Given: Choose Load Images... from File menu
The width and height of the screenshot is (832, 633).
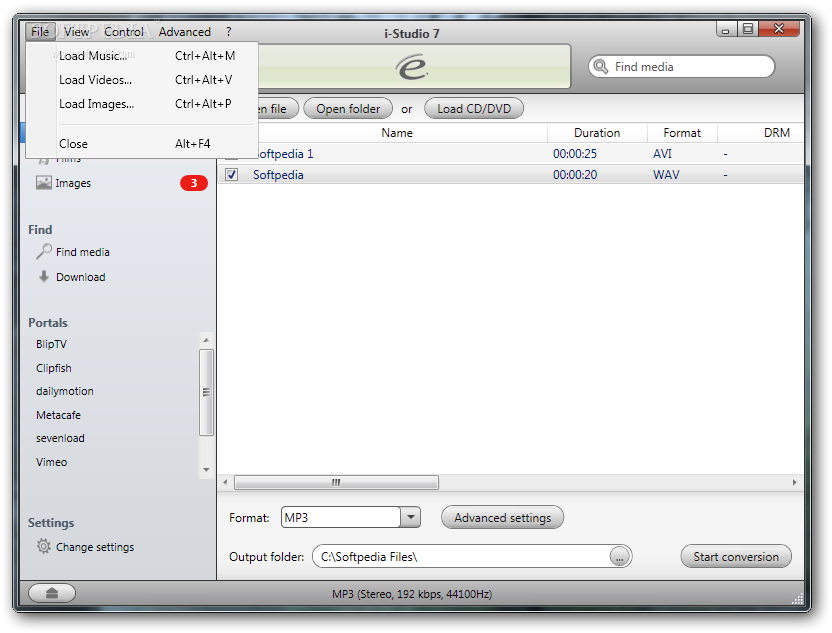Looking at the screenshot, I should [142, 104].
